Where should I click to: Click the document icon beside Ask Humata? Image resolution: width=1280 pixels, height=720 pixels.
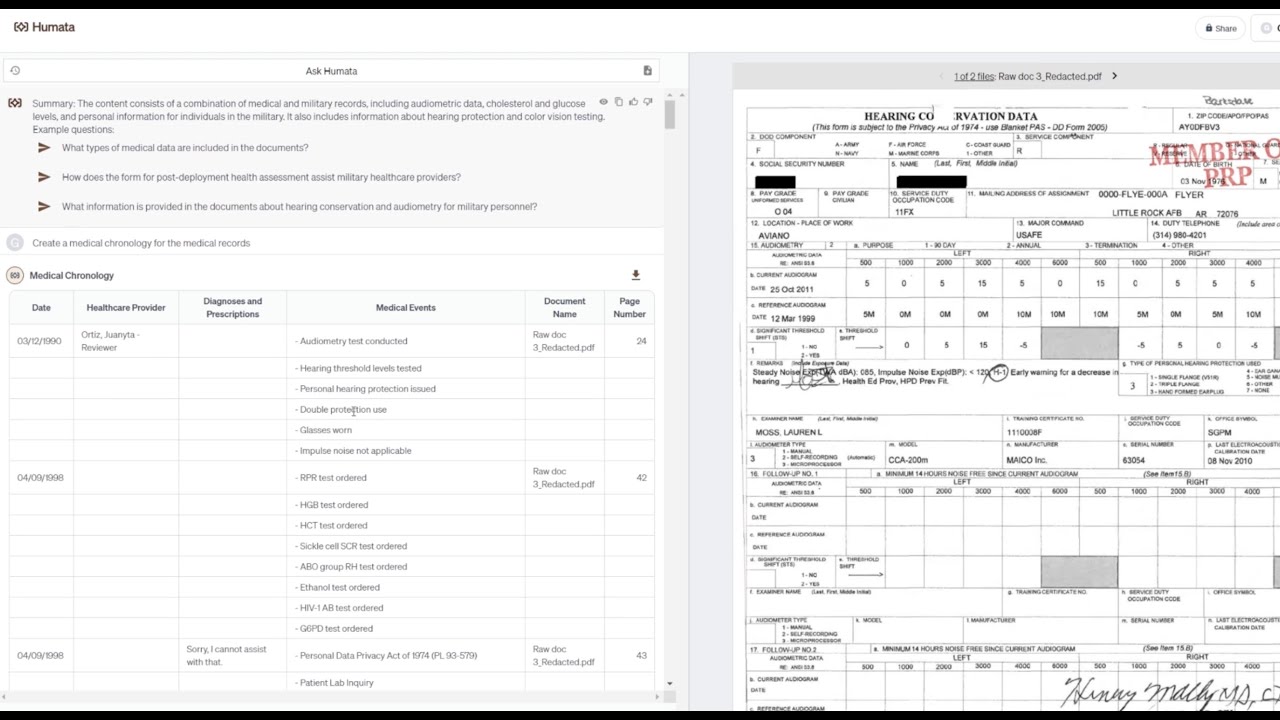[x=647, y=71]
